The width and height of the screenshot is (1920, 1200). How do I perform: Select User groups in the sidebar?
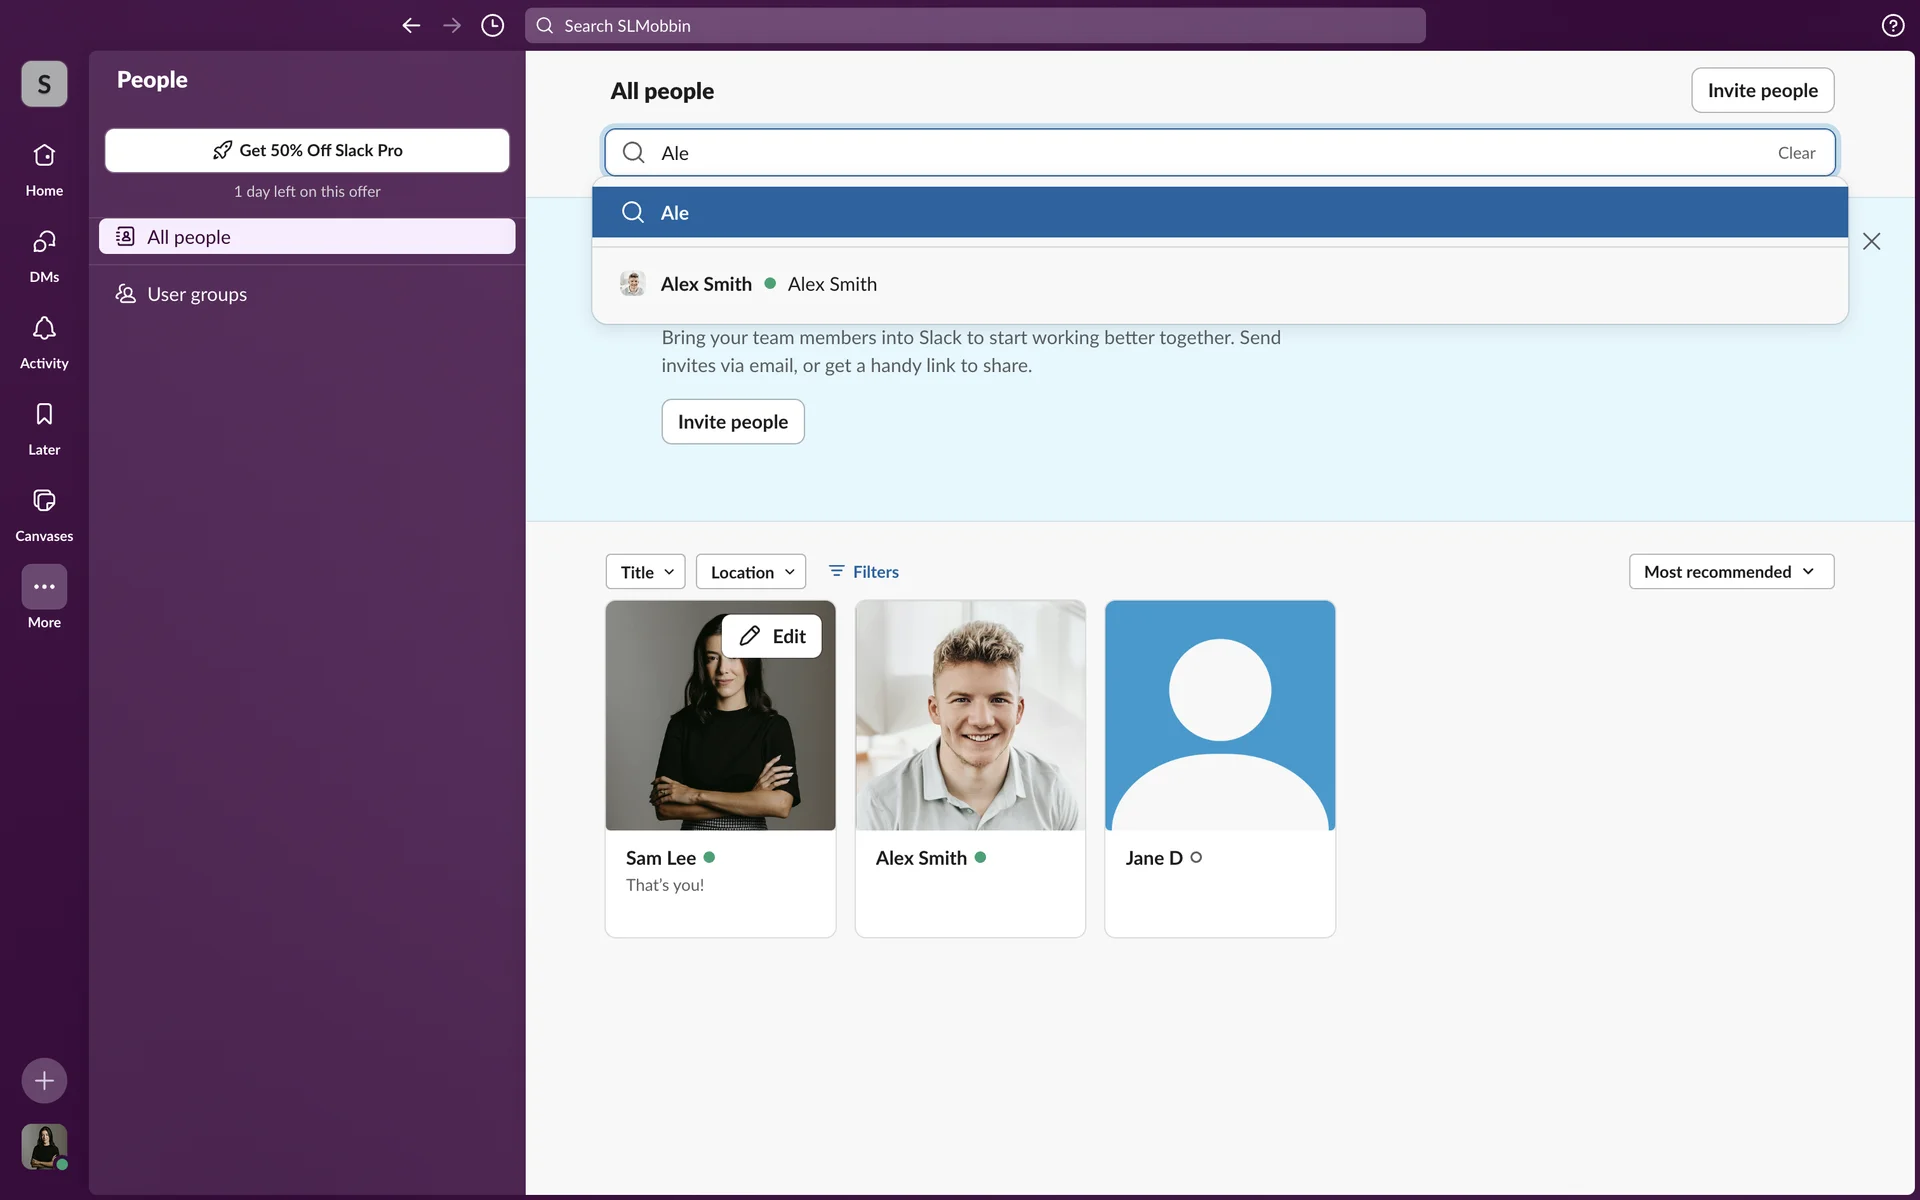(x=197, y=294)
